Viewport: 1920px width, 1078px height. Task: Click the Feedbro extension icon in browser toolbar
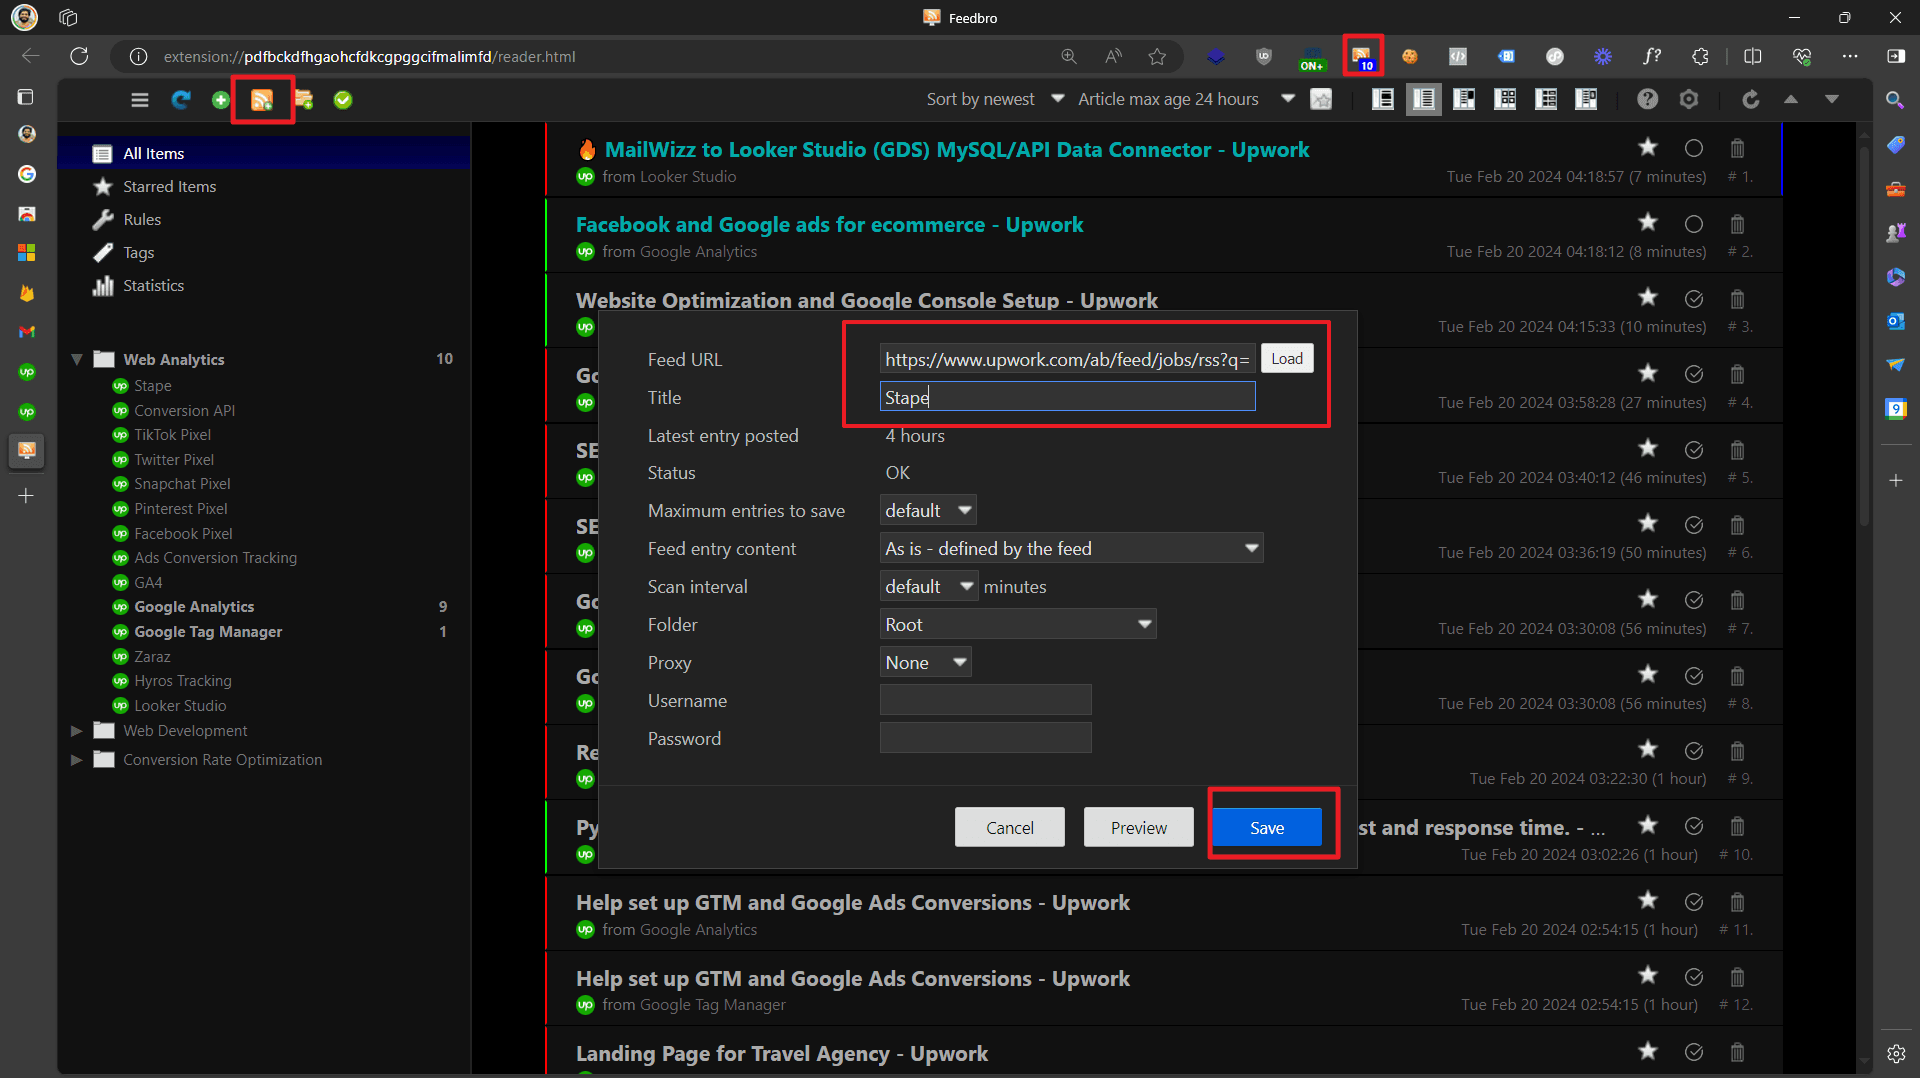point(1362,57)
